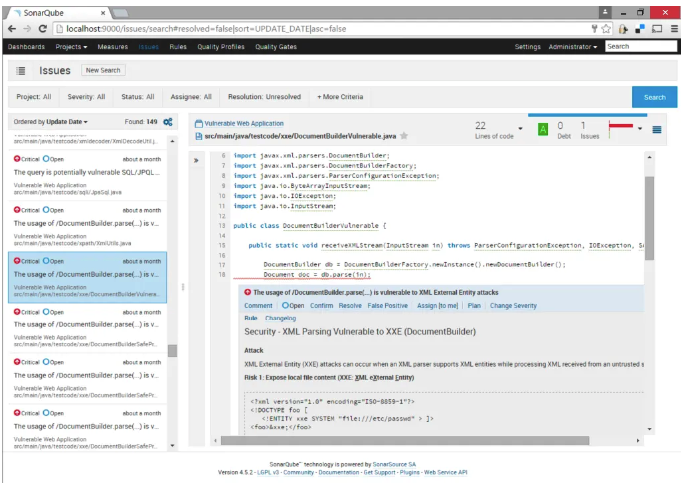Click the browser back arrow
The width and height of the screenshot is (681, 484).
pyautogui.click(x=12, y=29)
